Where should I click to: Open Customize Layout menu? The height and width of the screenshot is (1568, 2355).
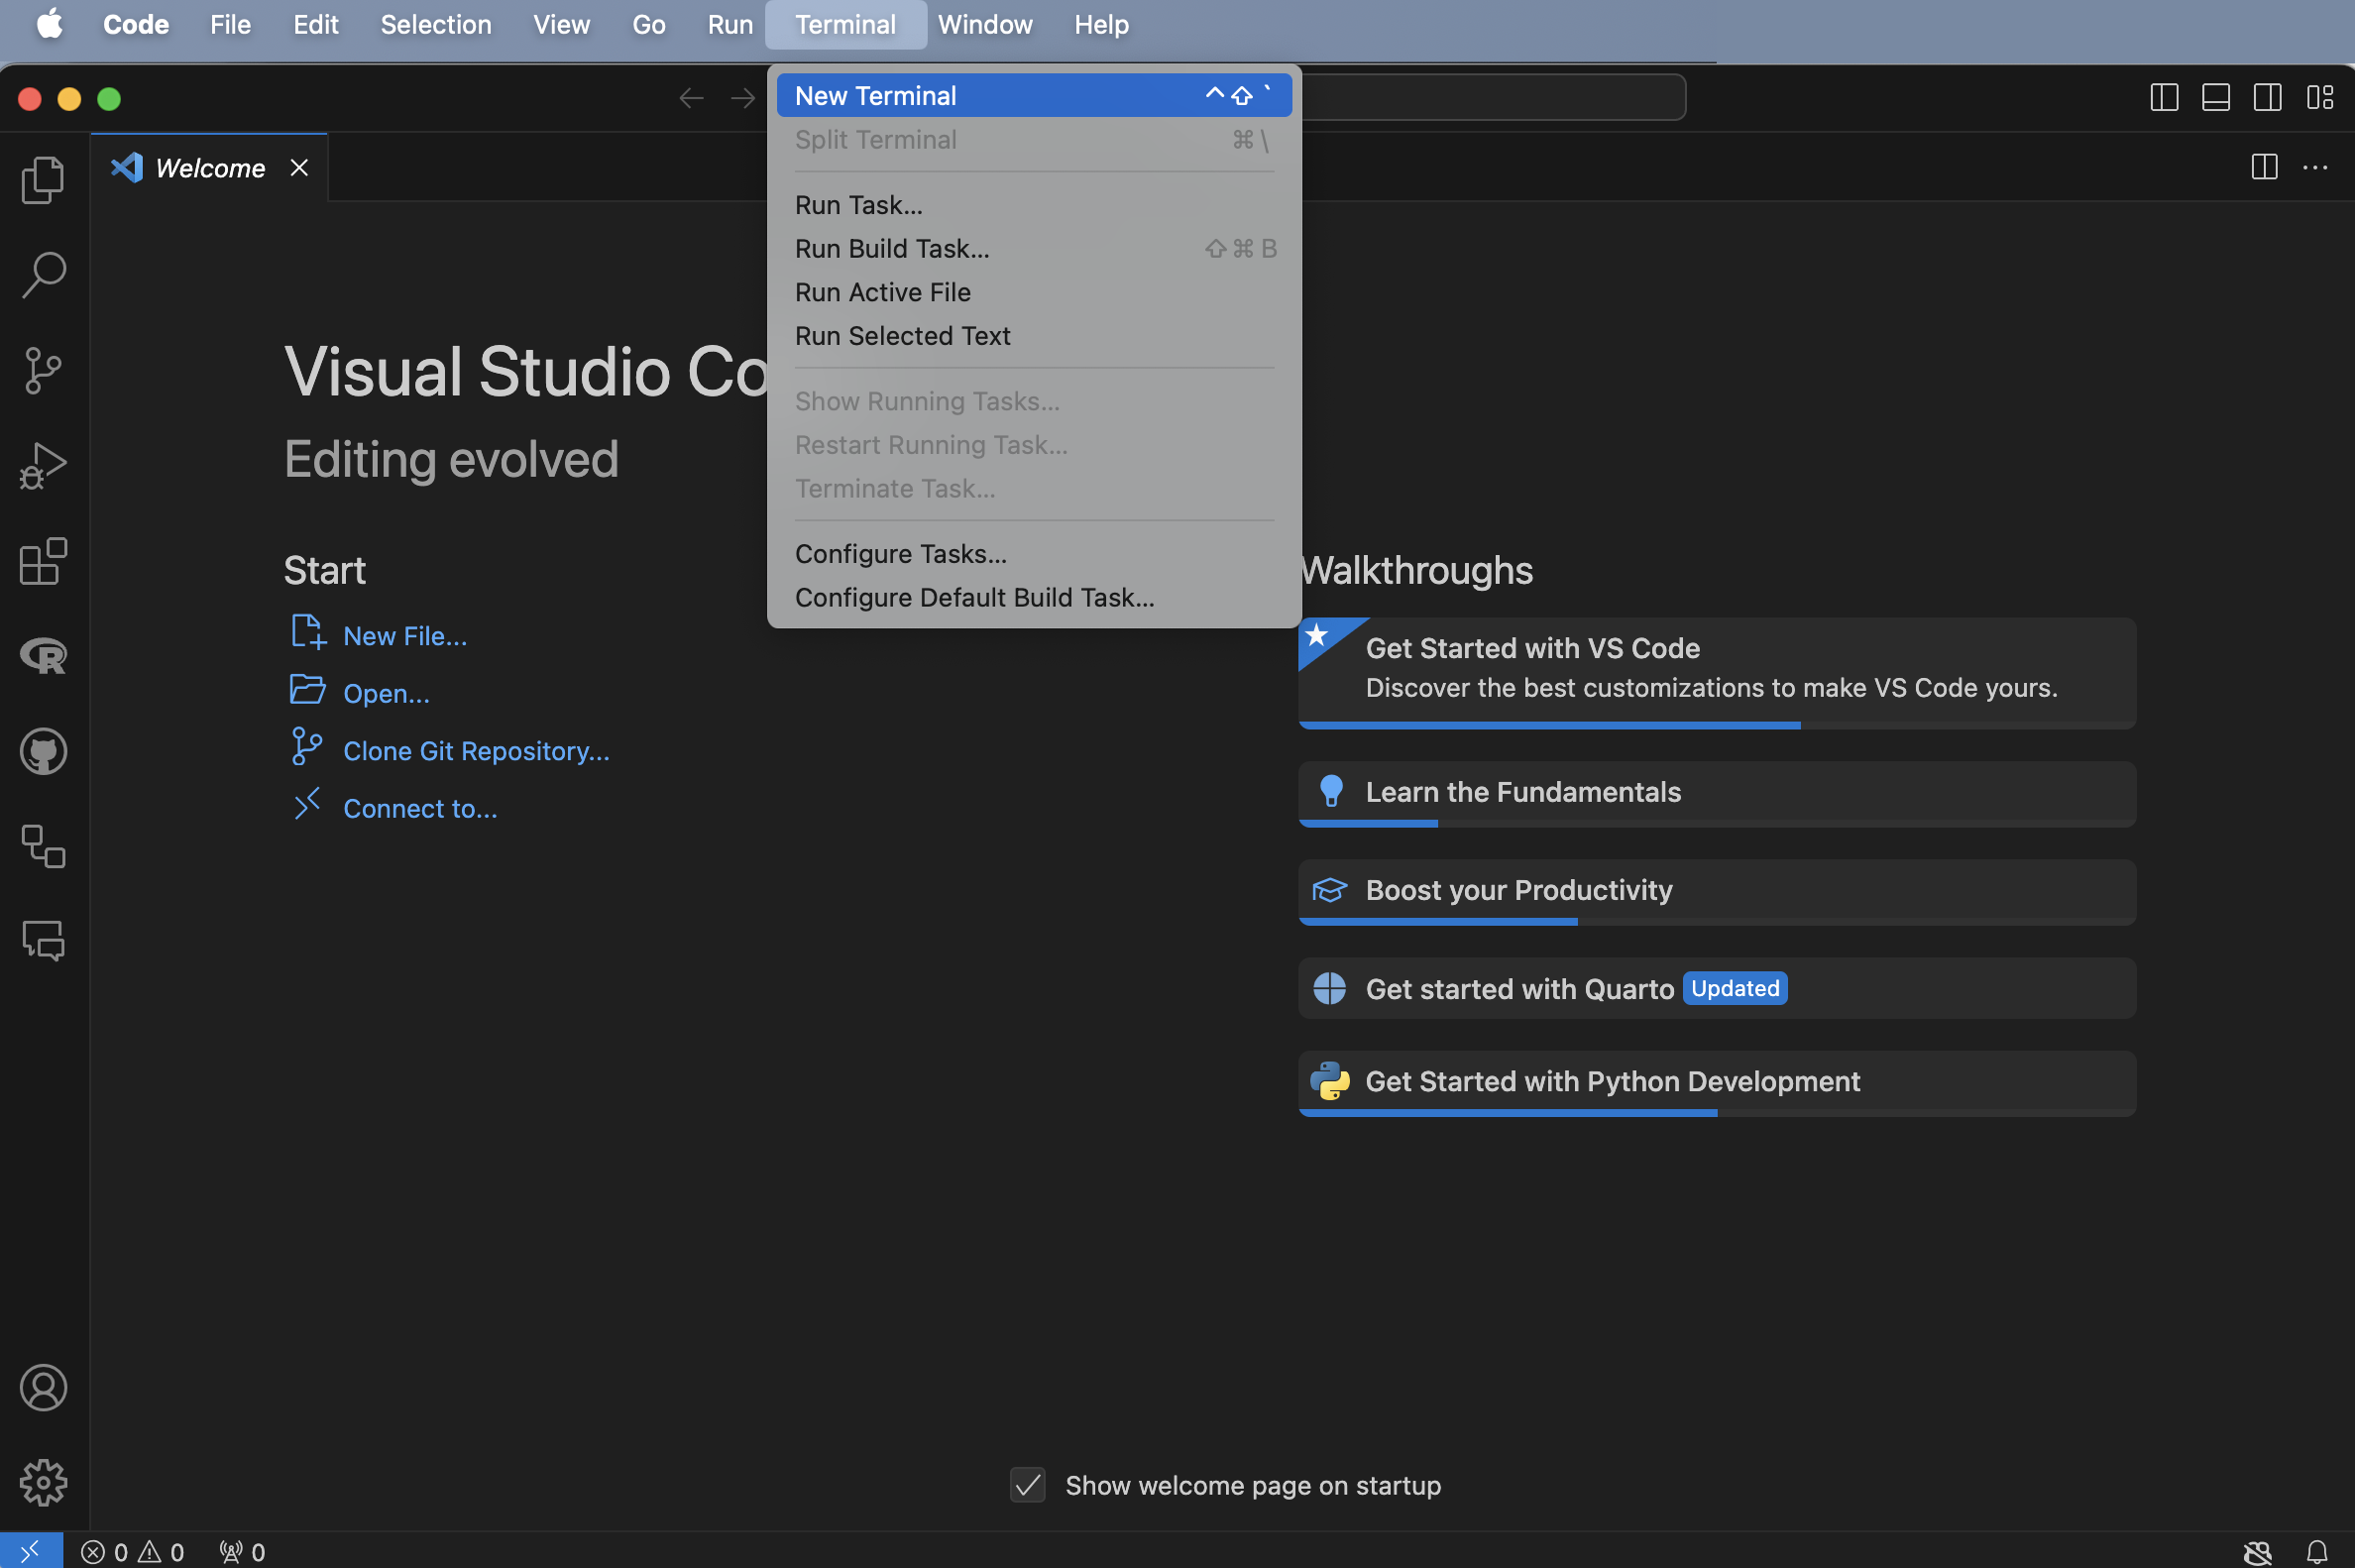click(x=2319, y=98)
